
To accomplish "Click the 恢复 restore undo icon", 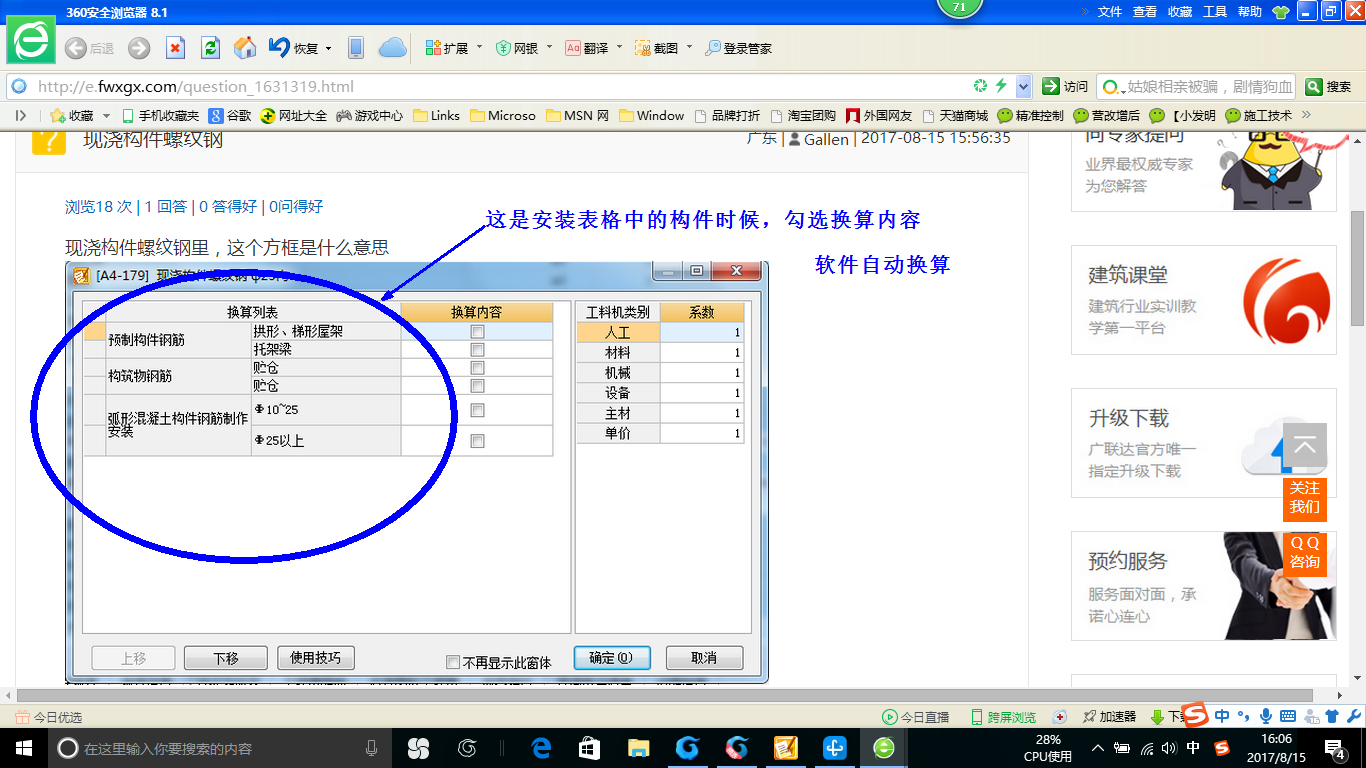I will tap(279, 47).
